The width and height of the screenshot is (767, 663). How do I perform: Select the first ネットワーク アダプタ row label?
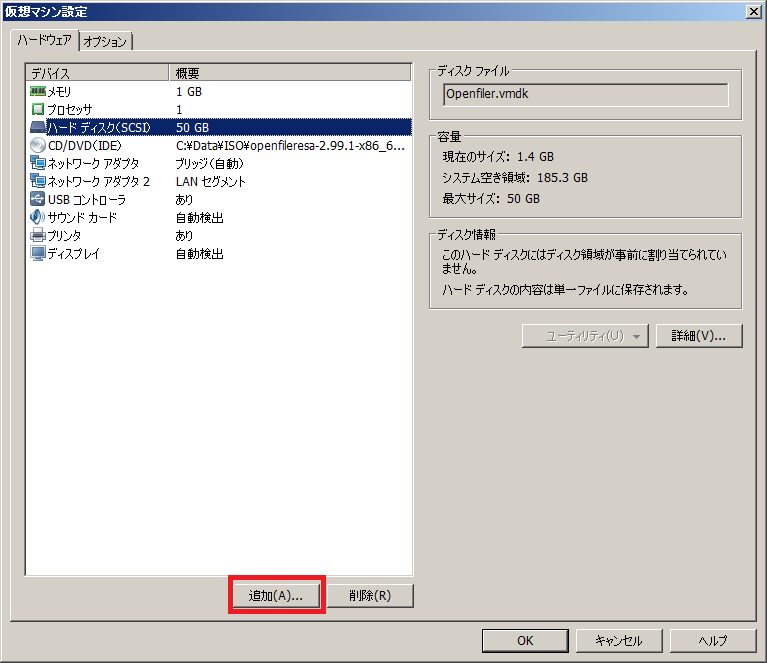click(x=93, y=163)
